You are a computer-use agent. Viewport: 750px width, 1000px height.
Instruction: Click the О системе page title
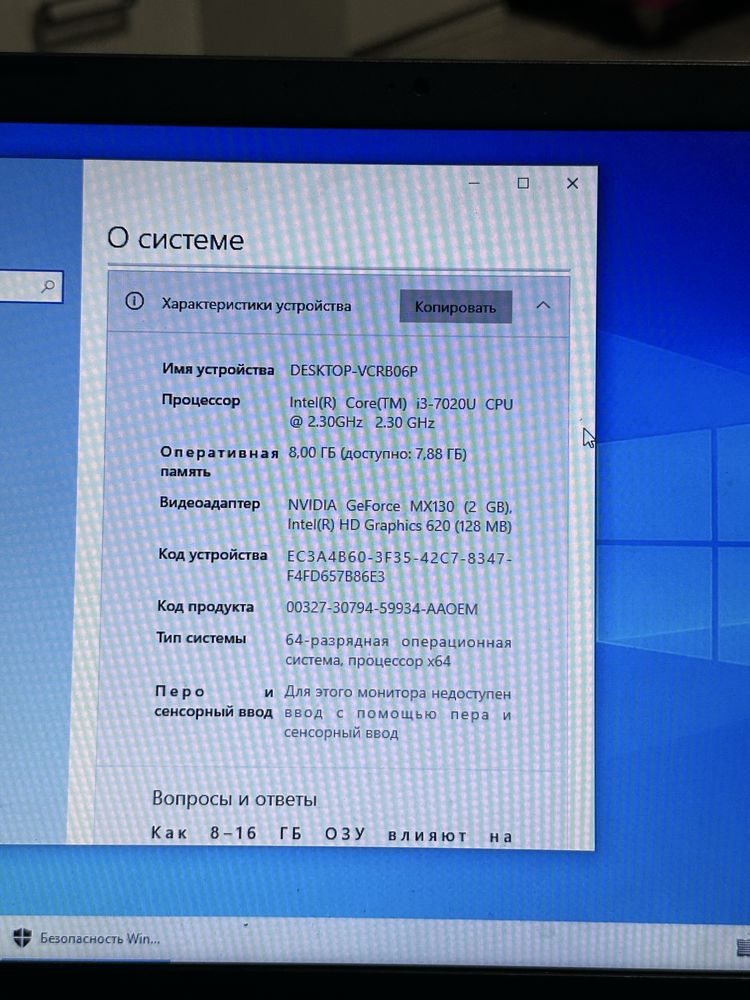175,239
